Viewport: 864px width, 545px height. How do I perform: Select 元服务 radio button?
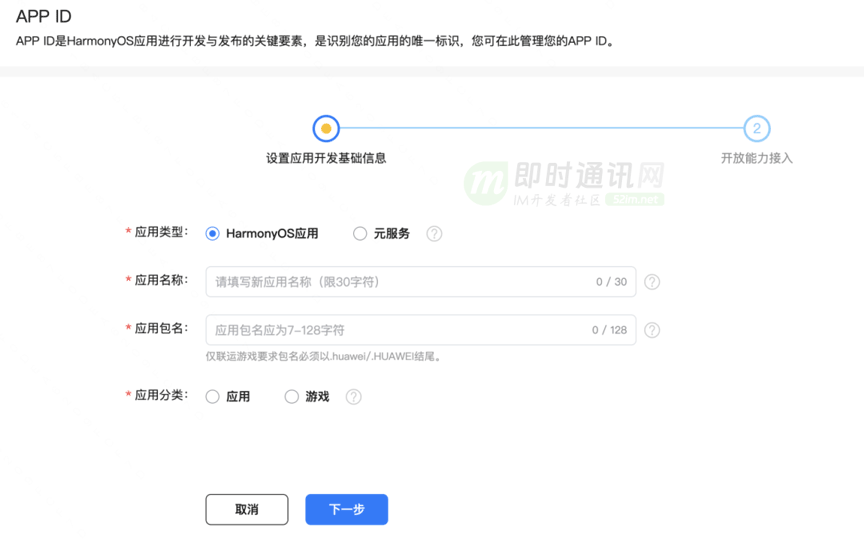coord(360,234)
